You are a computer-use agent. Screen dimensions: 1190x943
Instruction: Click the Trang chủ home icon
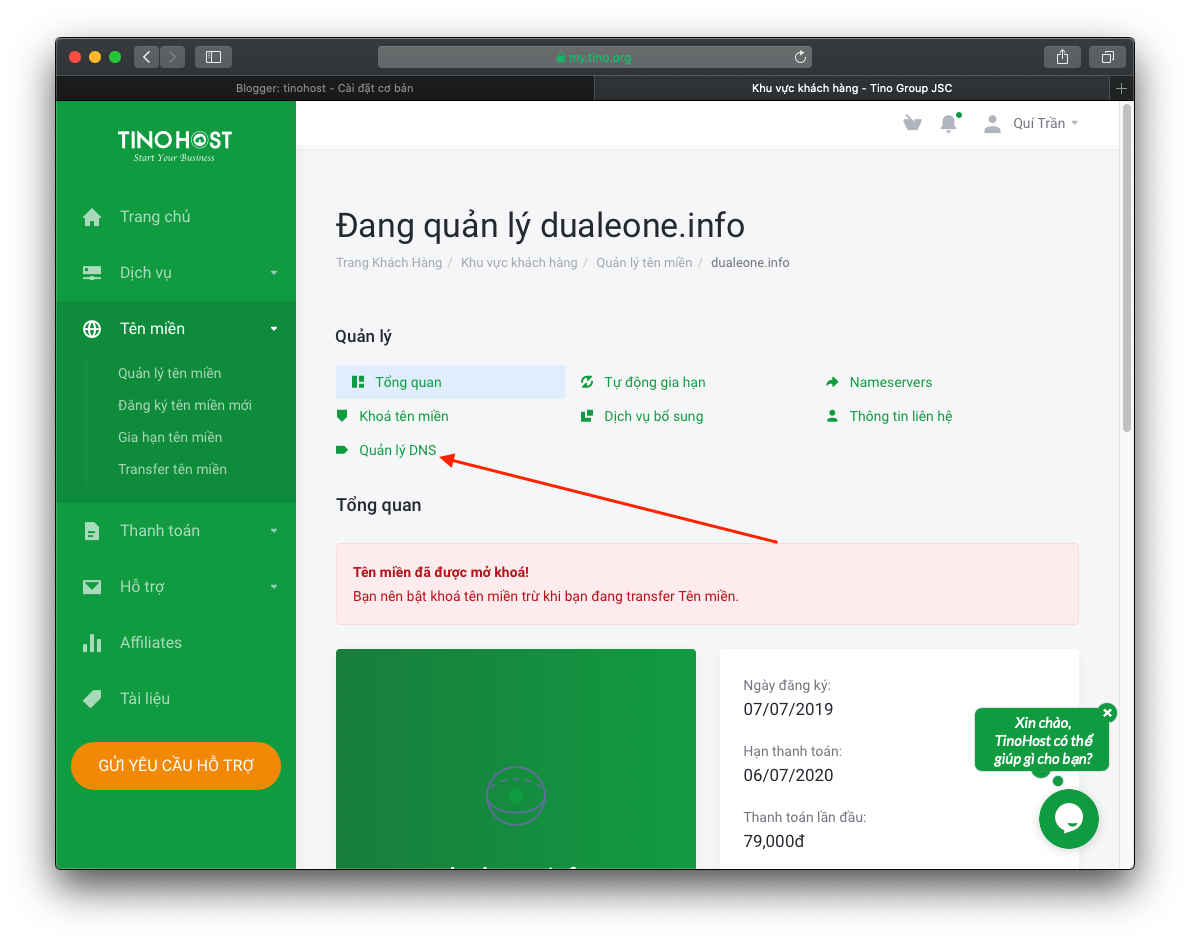tap(92, 217)
